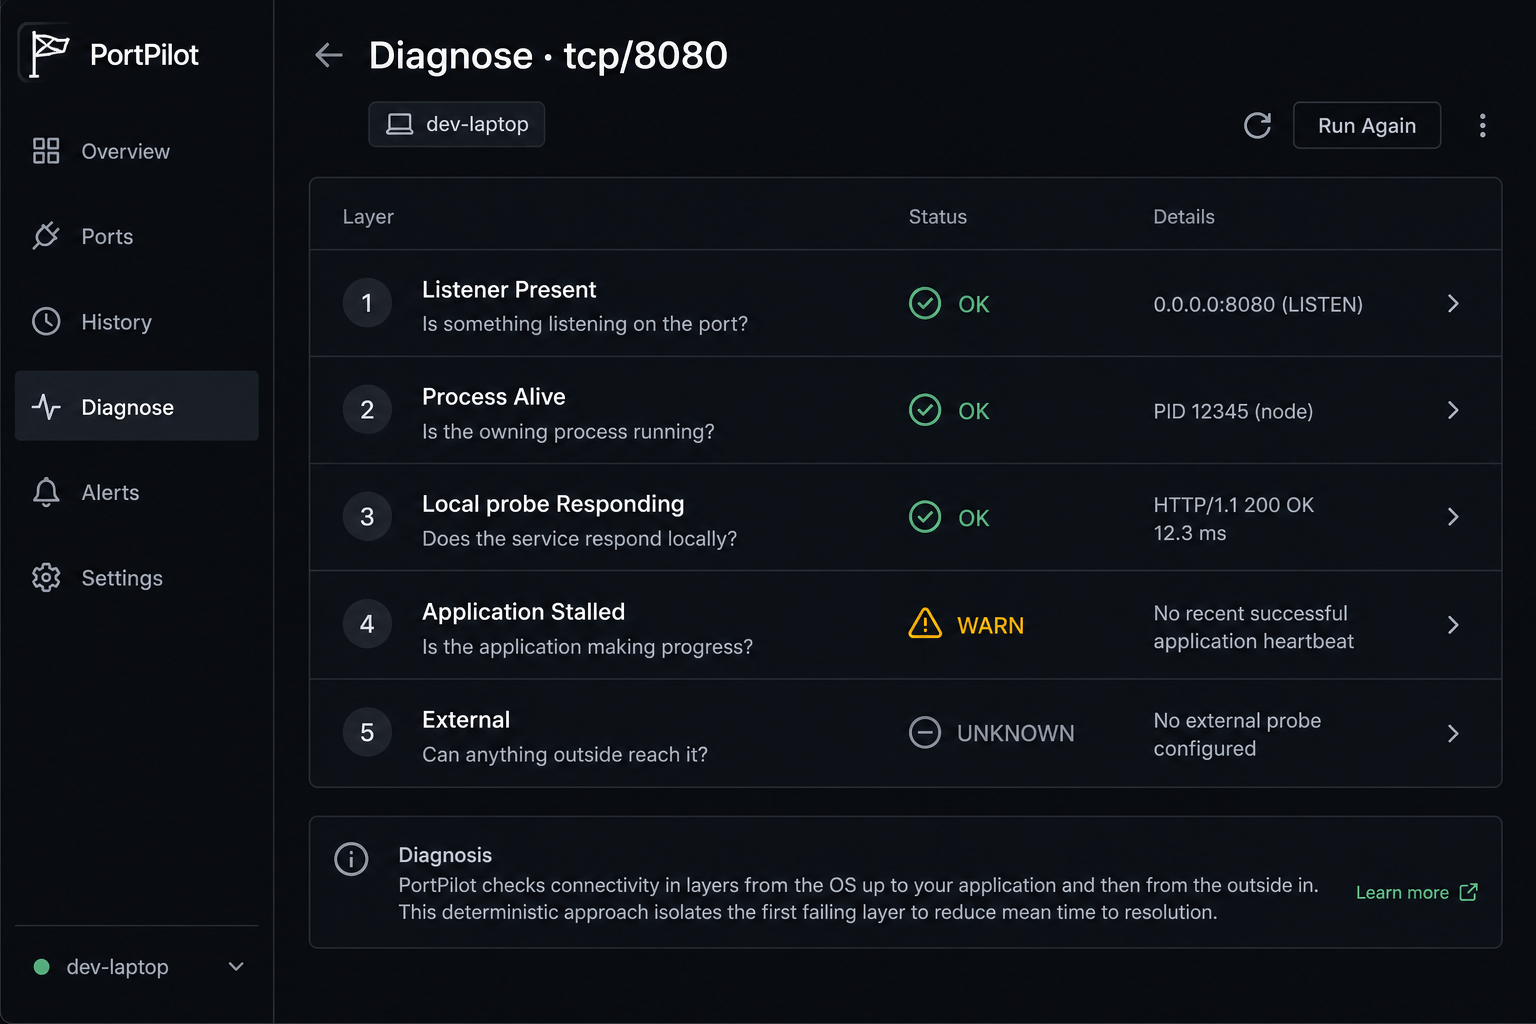
Task: Click the Process Alive OK check icon
Action: 925,410
